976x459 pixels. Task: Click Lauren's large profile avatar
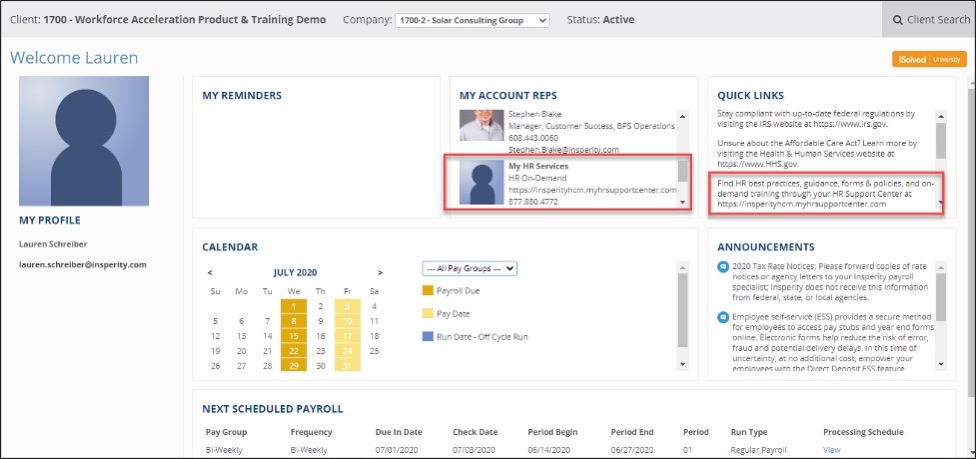[84, 140]
